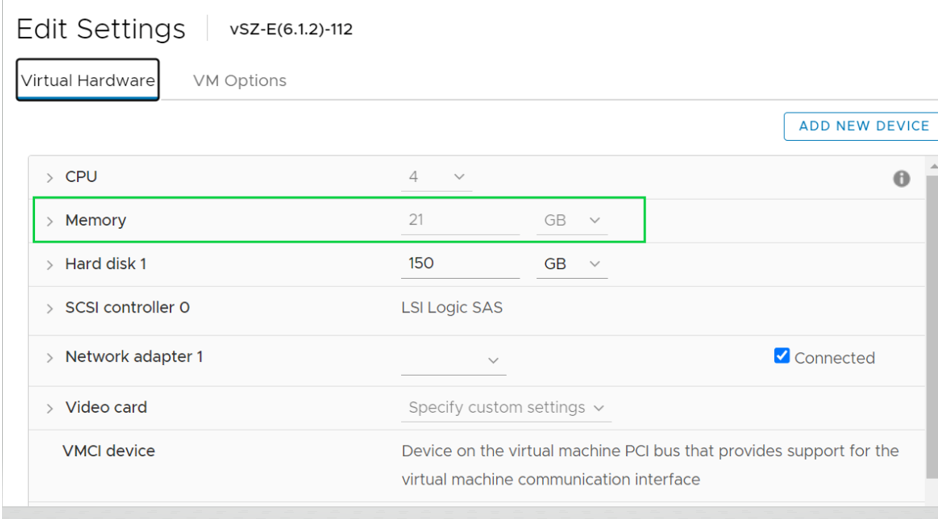Click the CPU info icon

point(901,179)
